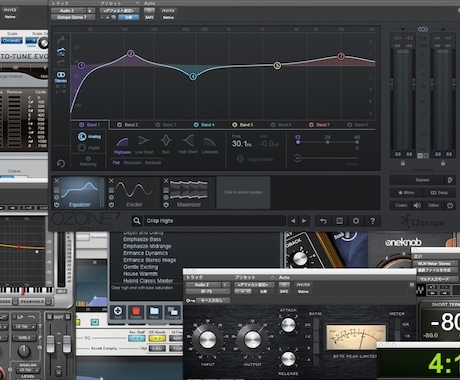Toggle Band 5 power
Image resolution: width=460 pixels, height=380 pixels.
235,125
